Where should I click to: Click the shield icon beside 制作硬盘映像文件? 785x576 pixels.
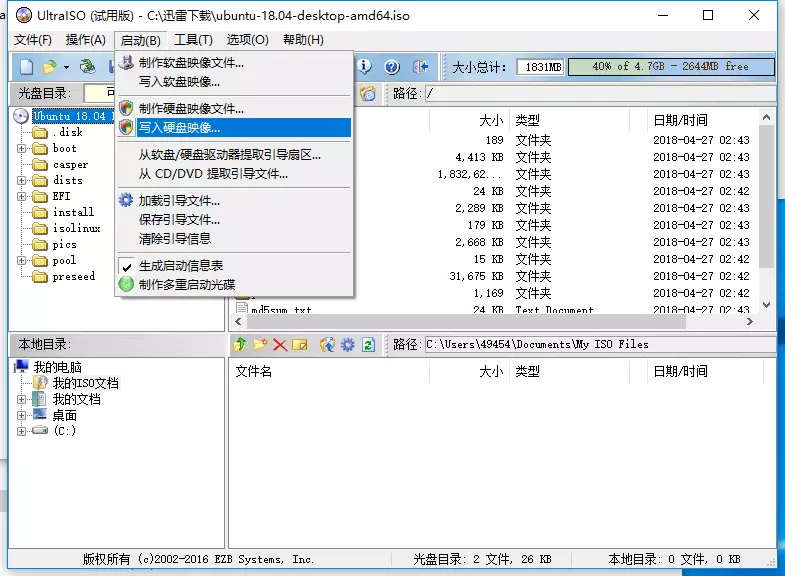coord(126,108)
